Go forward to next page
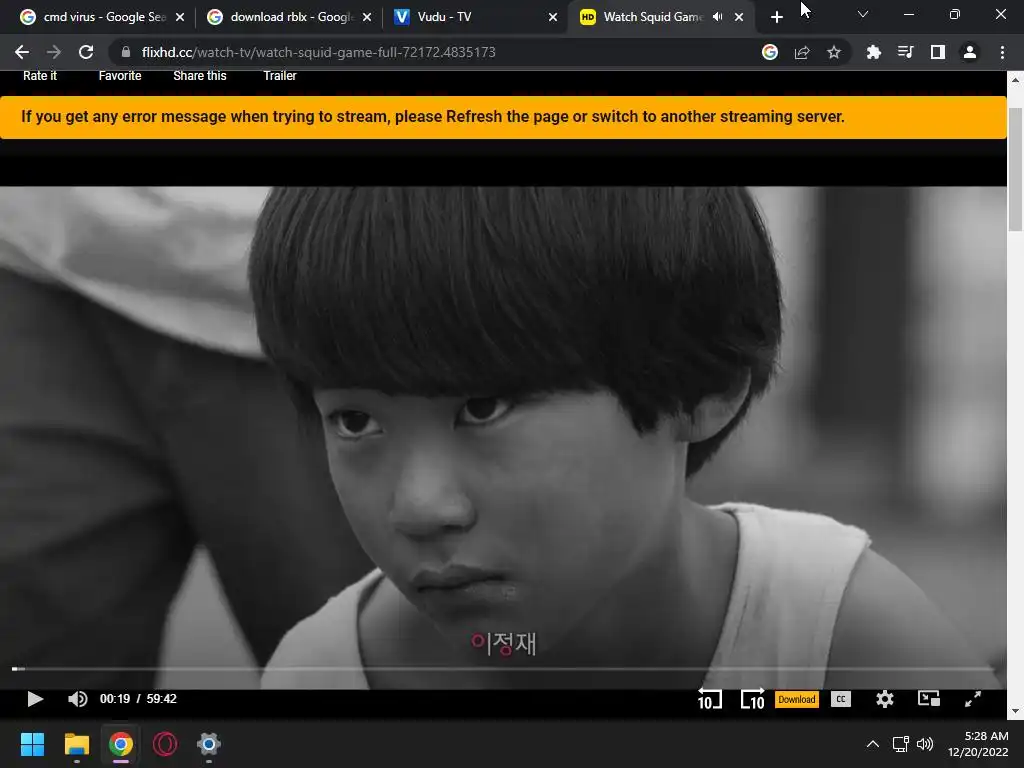 pyautogui.click(x=54, y=52)
